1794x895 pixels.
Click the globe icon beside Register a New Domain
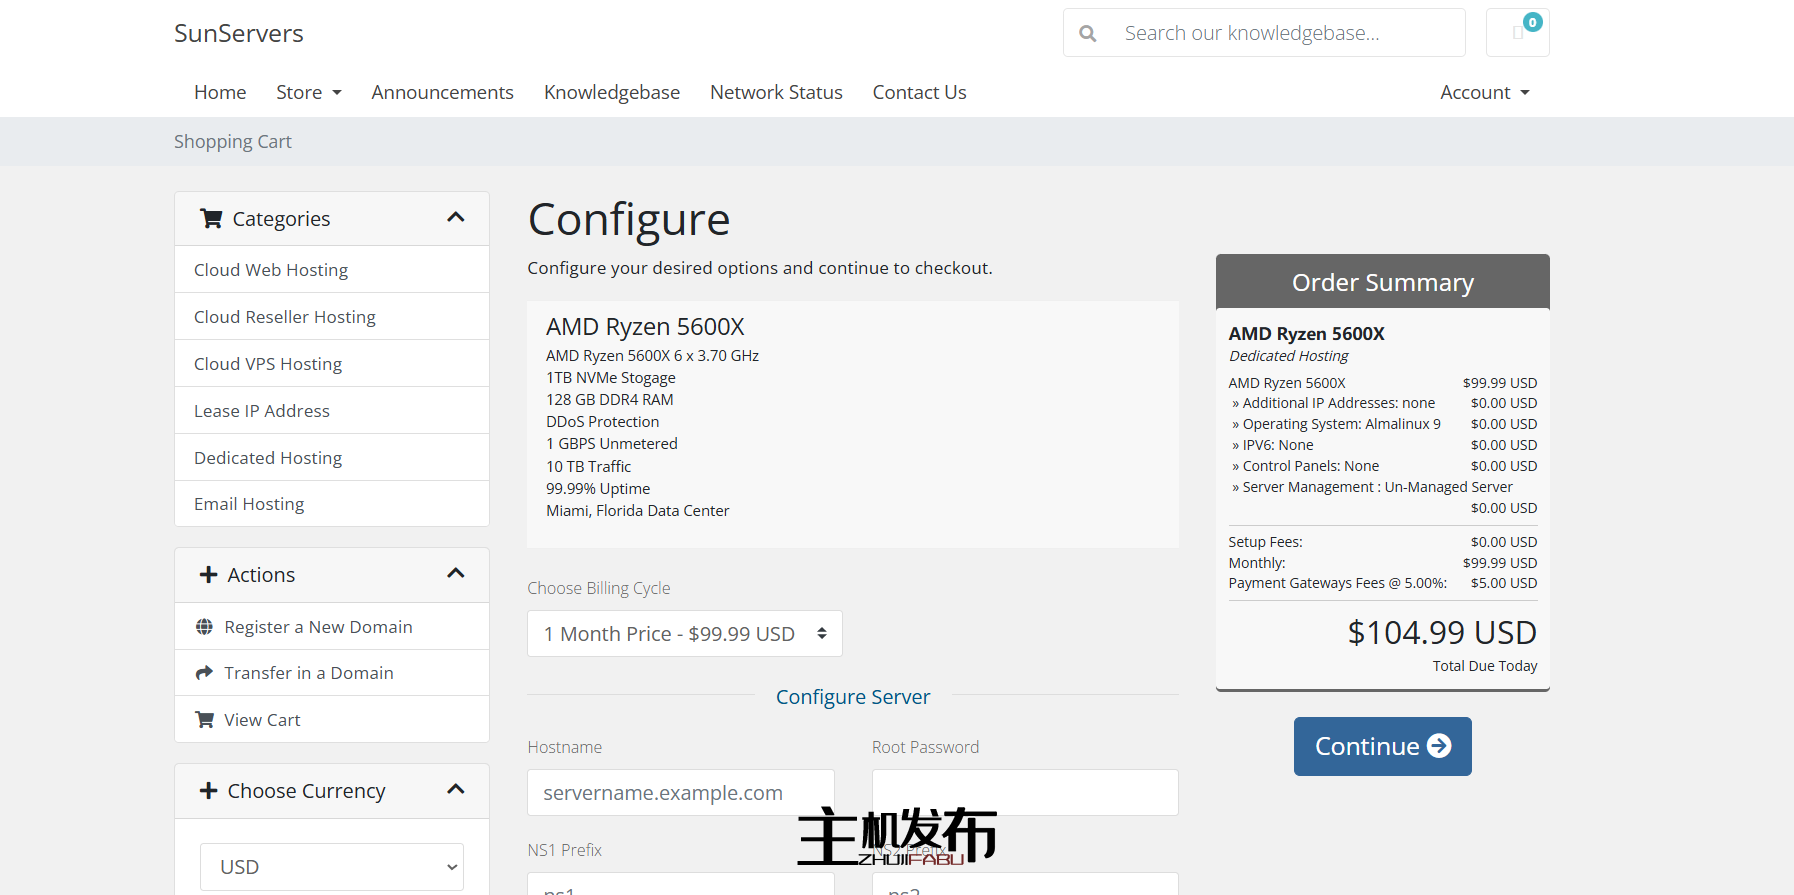pyautogui.click(x=205, y=627)
